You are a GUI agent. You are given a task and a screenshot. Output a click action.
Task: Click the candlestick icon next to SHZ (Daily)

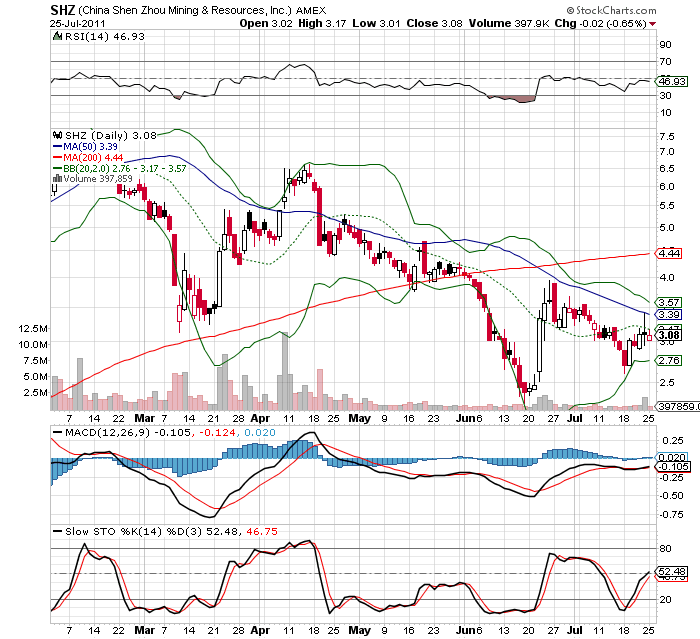click(58, 135)
